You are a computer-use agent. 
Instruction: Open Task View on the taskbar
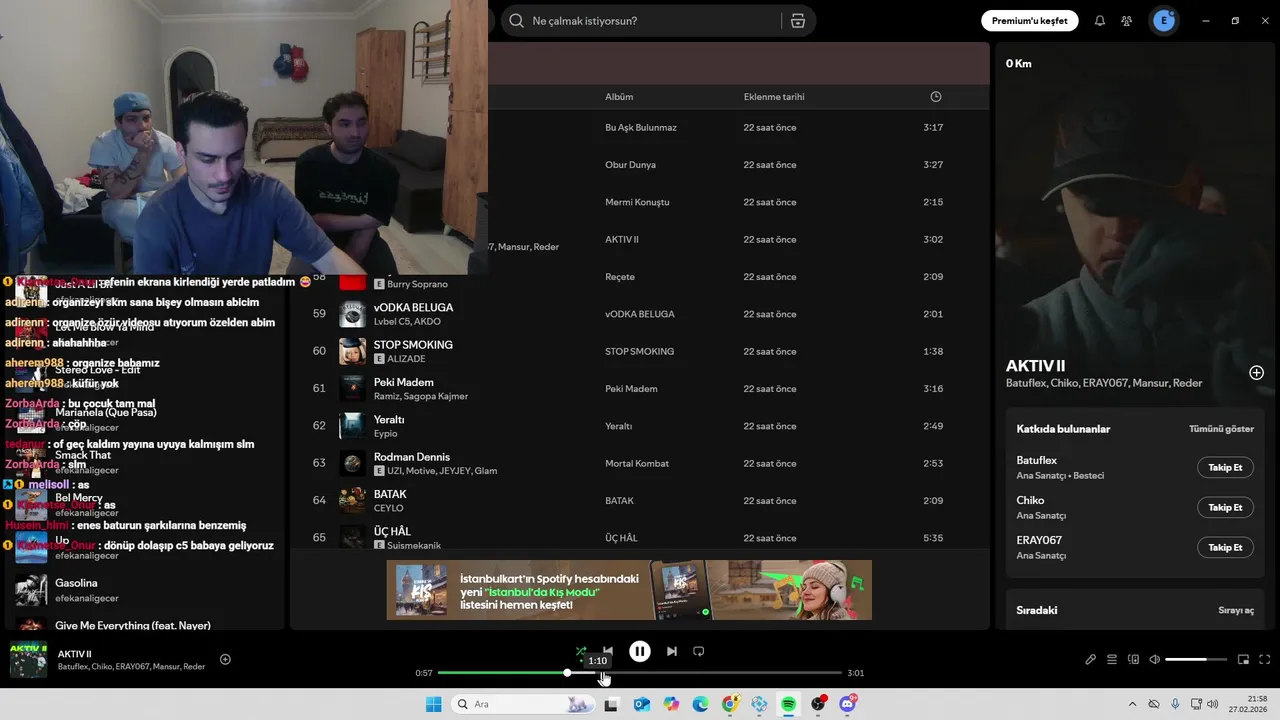point(611,704)
